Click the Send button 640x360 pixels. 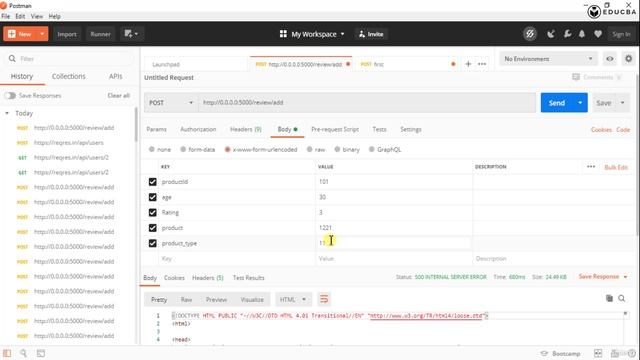point(557,102)
